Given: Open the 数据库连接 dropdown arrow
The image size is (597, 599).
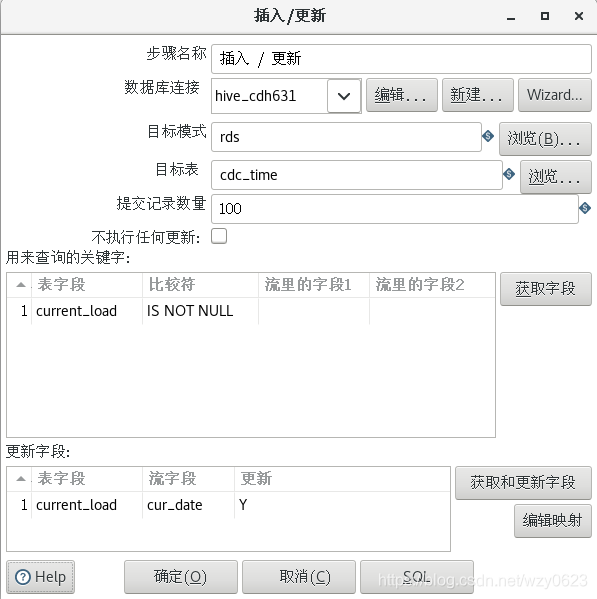Looking at the screenshot, I should click(x=344, y=96).
